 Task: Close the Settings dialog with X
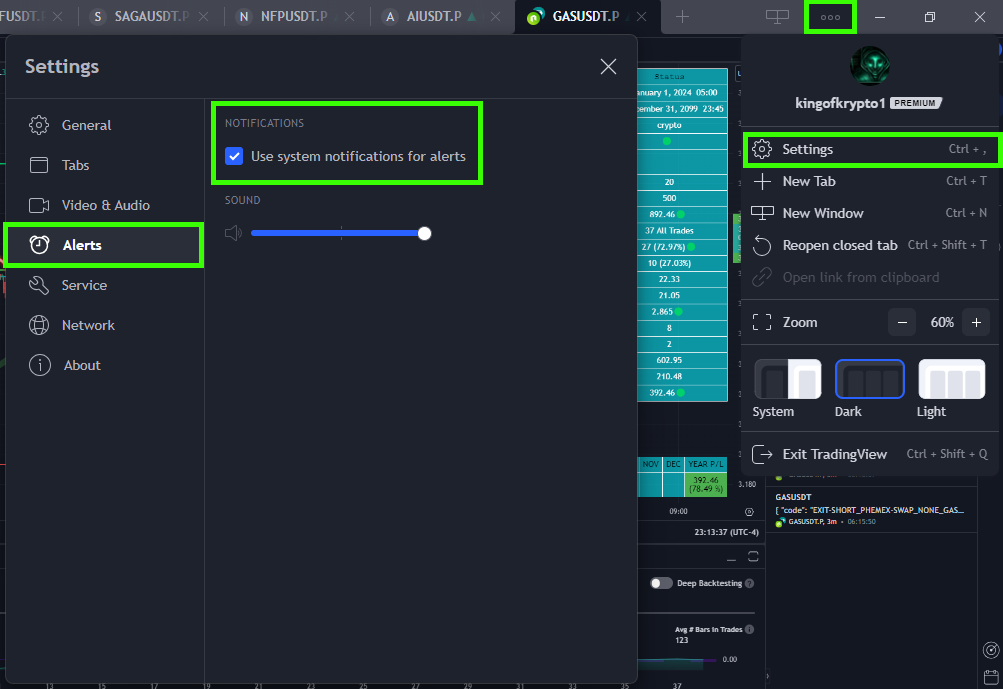[608, 67]
